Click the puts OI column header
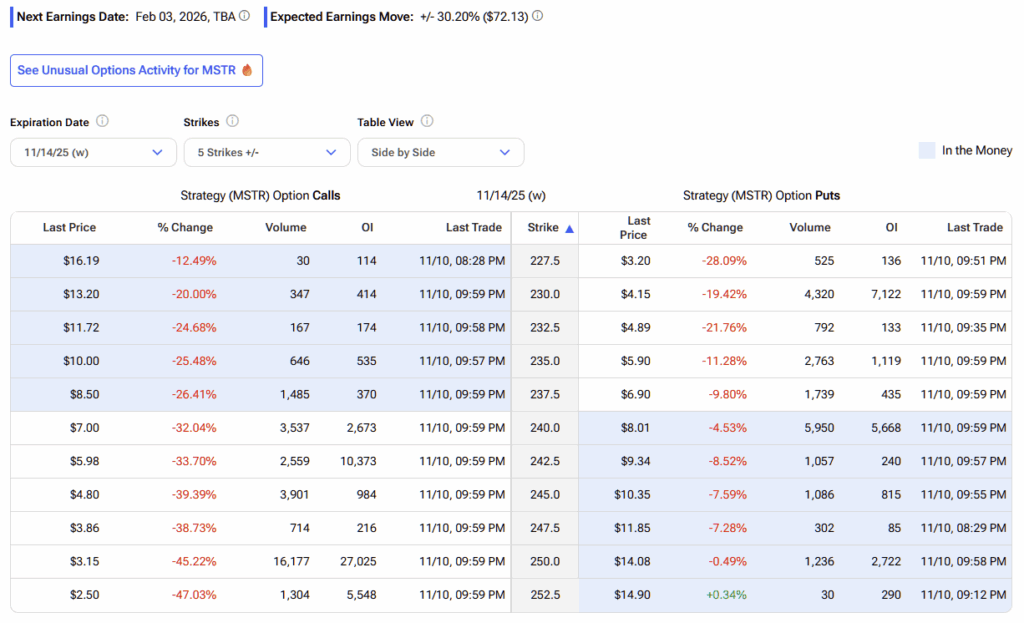This screenshot has height=623, width=1024. (x=891, y=228)
